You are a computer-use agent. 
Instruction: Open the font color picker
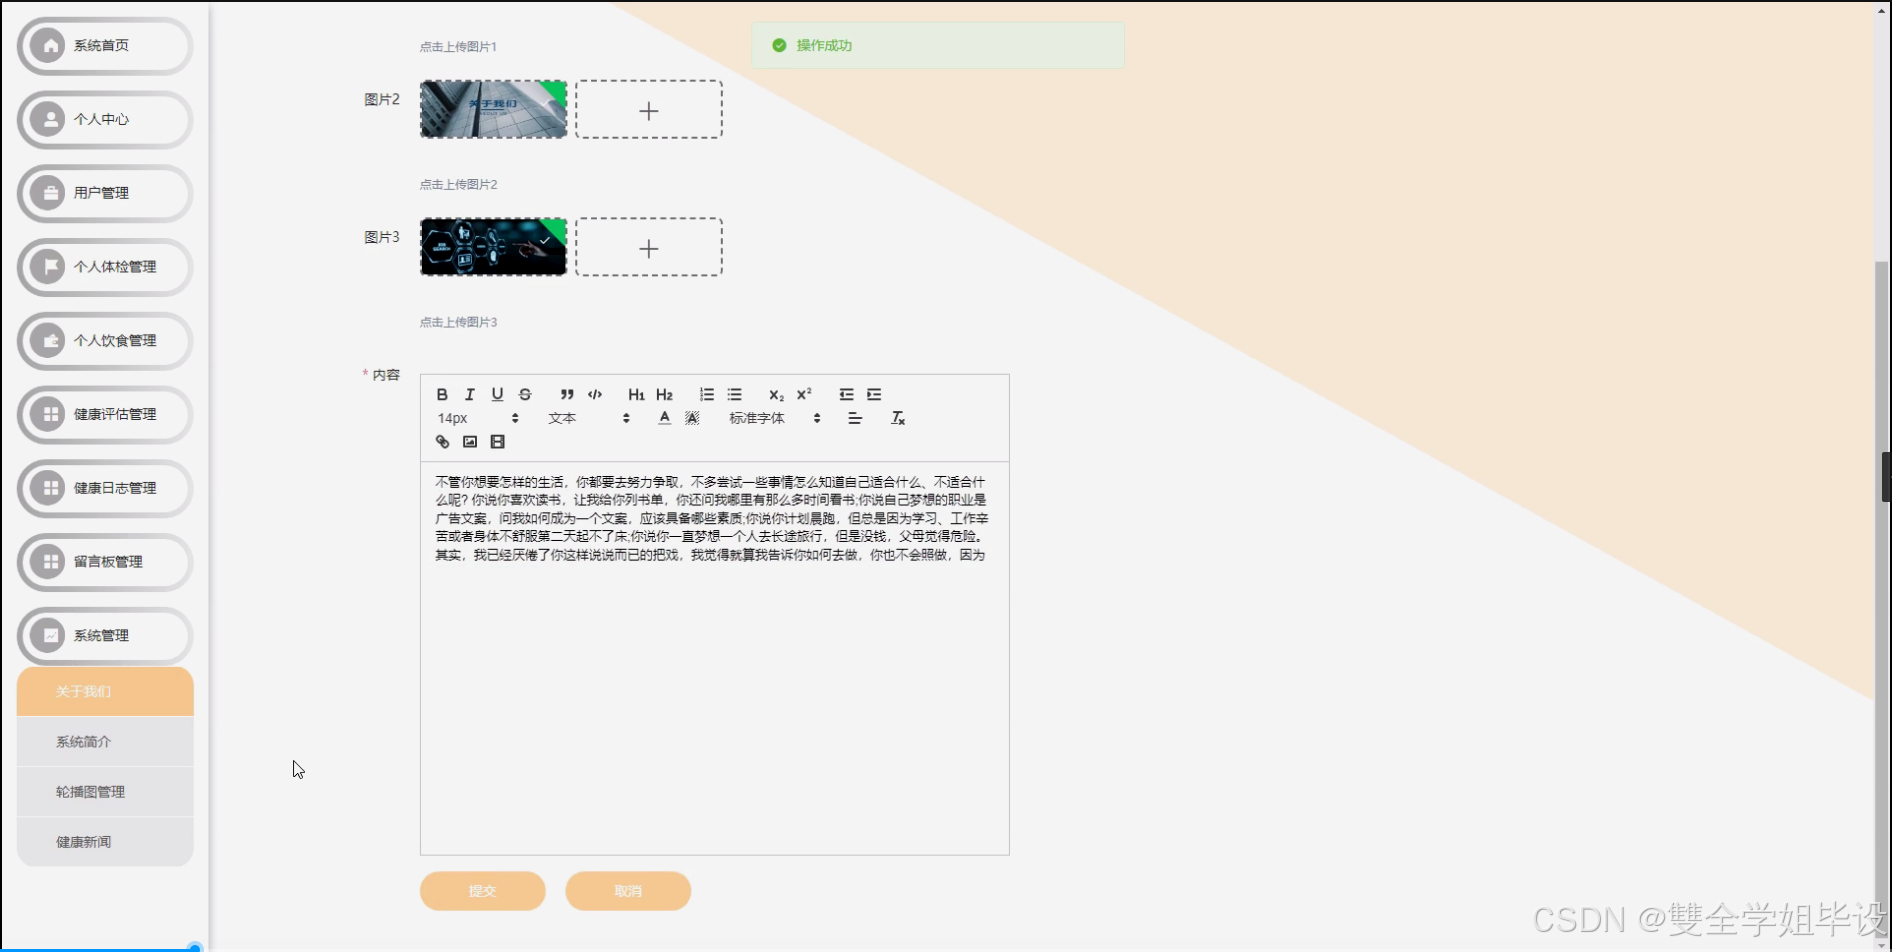(x=663, y=418)
